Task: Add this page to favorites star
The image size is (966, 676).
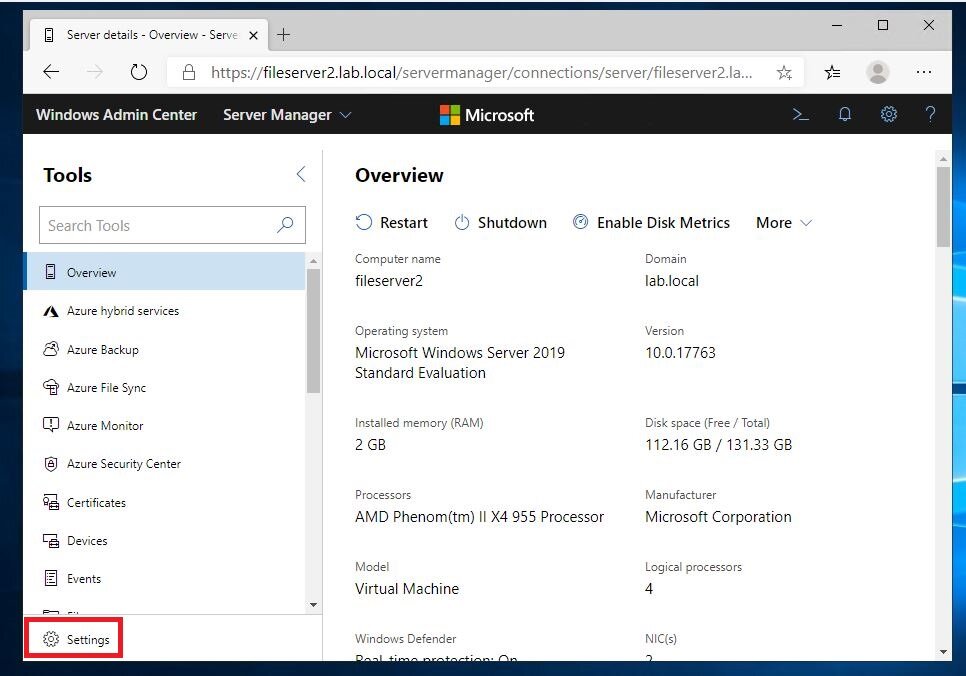Action: (x=784, y=73)
